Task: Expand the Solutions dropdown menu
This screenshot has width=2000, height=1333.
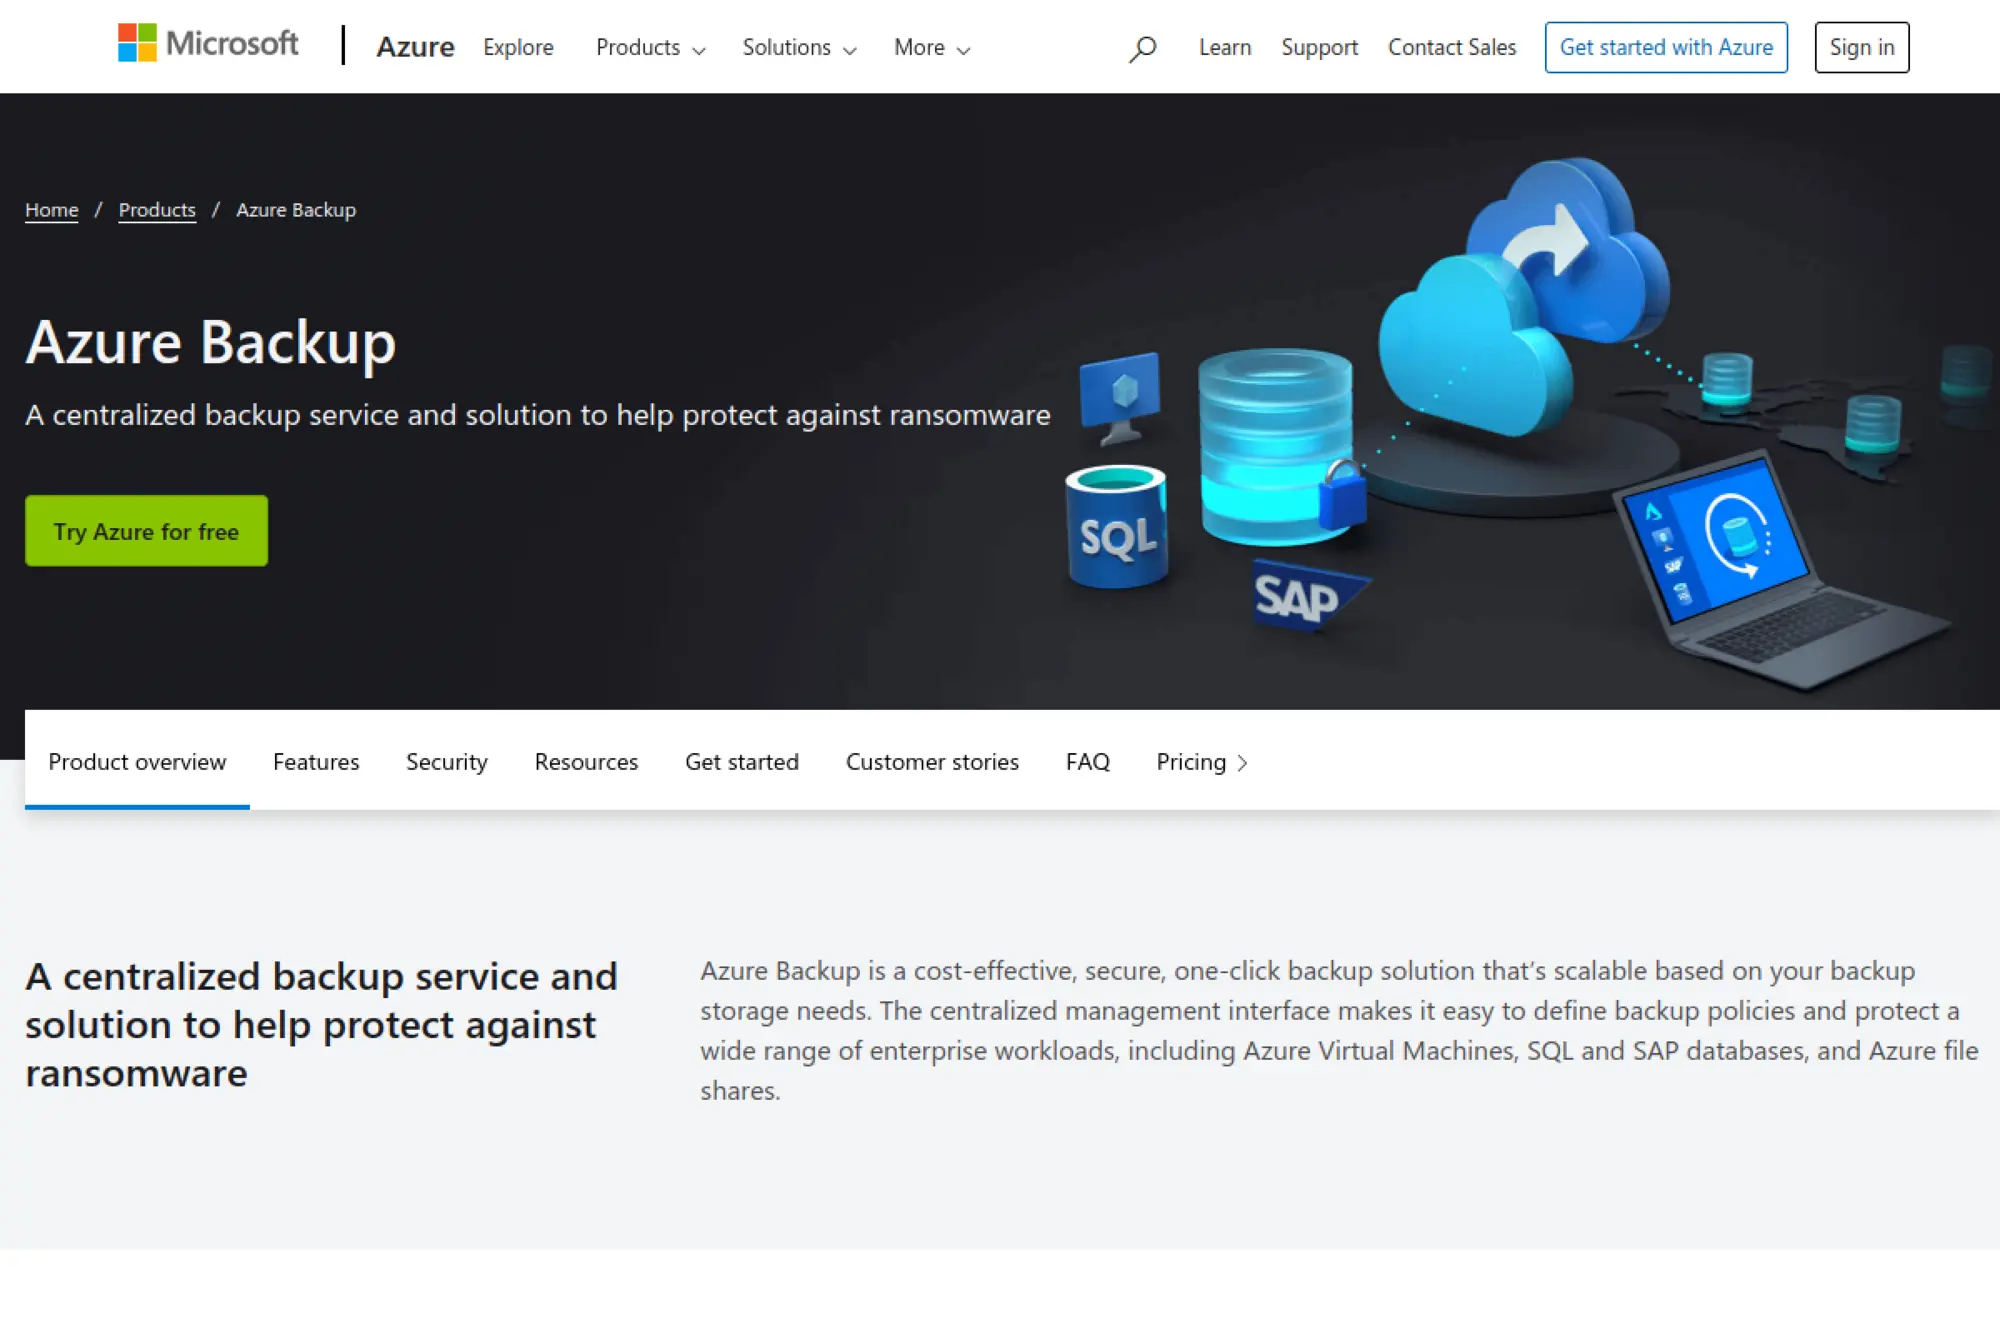Action: pyautogui.click(x=797, y=47)
